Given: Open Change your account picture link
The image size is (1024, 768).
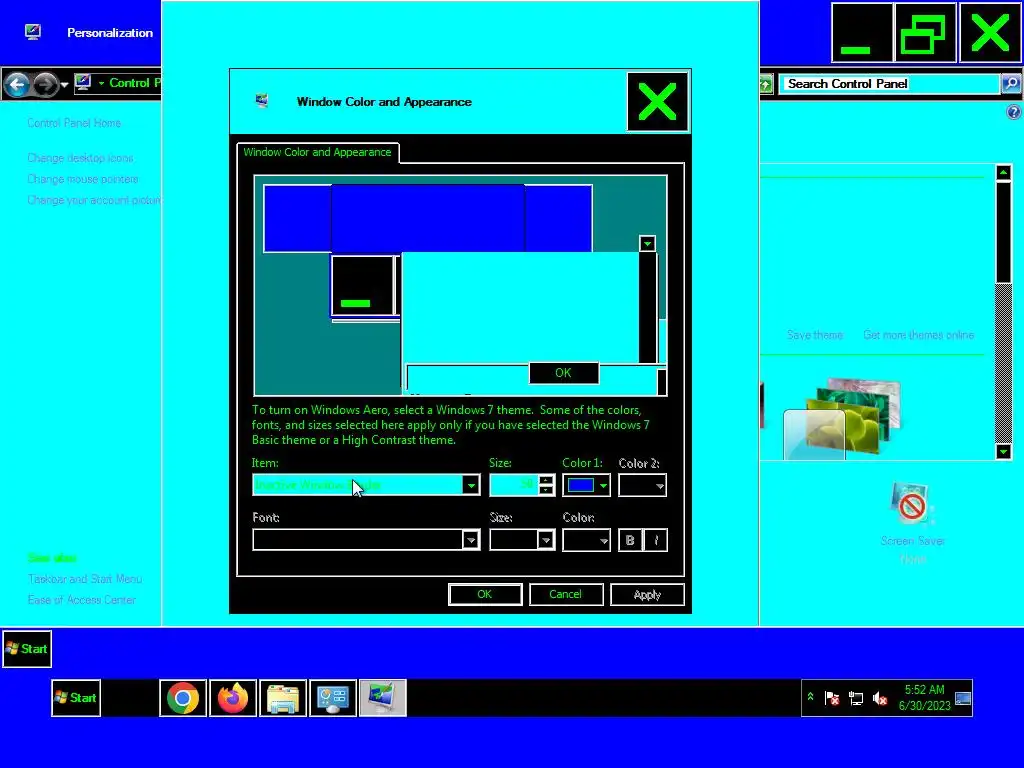Looking at the screenshot, I should [94, 200].
